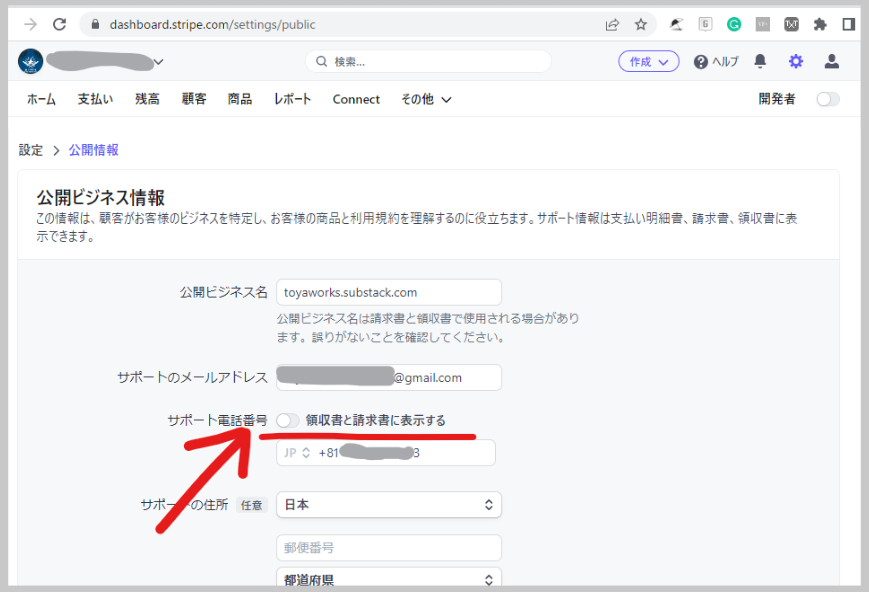Toggle 領収書と請求書に表示する switch
This screenshot has width=869, height=592.
coord(288,421)
